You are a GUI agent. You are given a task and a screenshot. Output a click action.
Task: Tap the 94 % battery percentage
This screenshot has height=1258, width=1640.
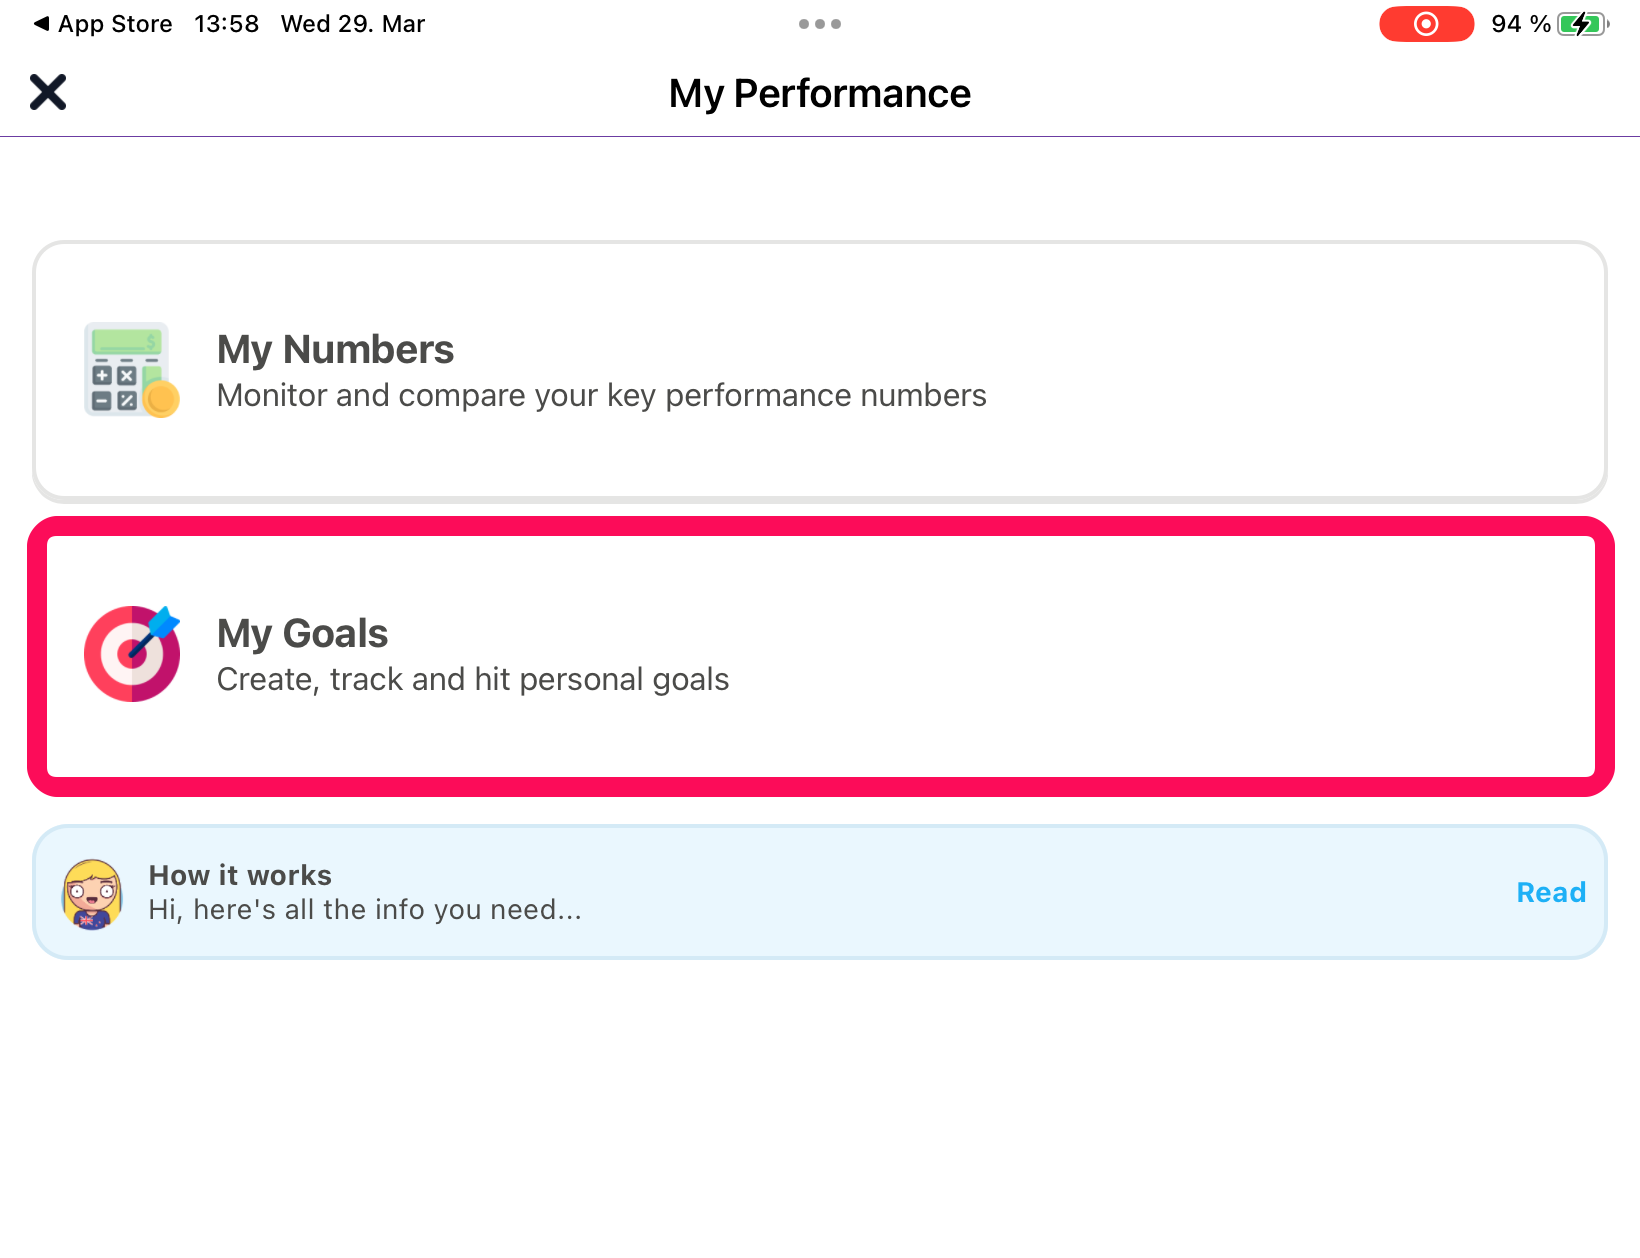coord(1521,24)
